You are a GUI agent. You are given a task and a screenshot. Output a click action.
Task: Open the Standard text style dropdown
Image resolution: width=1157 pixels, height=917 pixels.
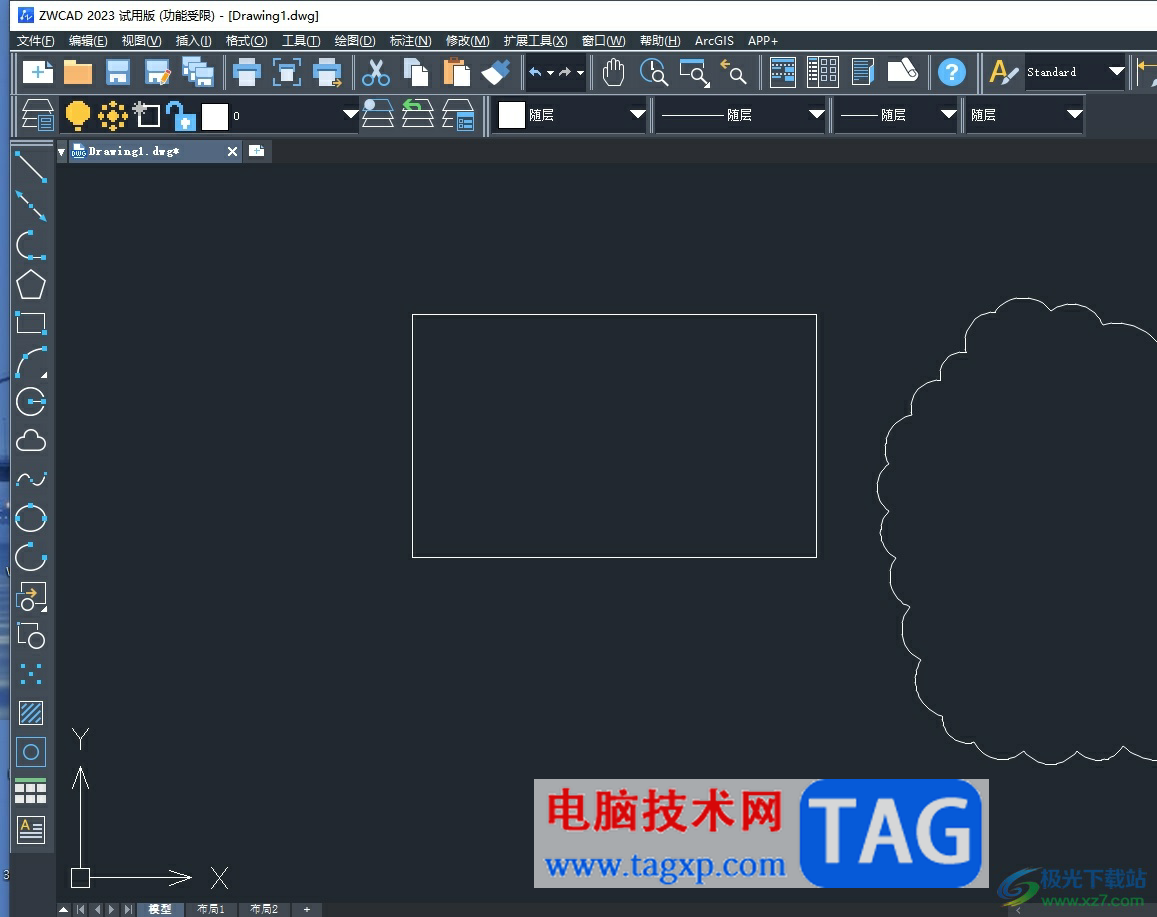[1116, 72]
